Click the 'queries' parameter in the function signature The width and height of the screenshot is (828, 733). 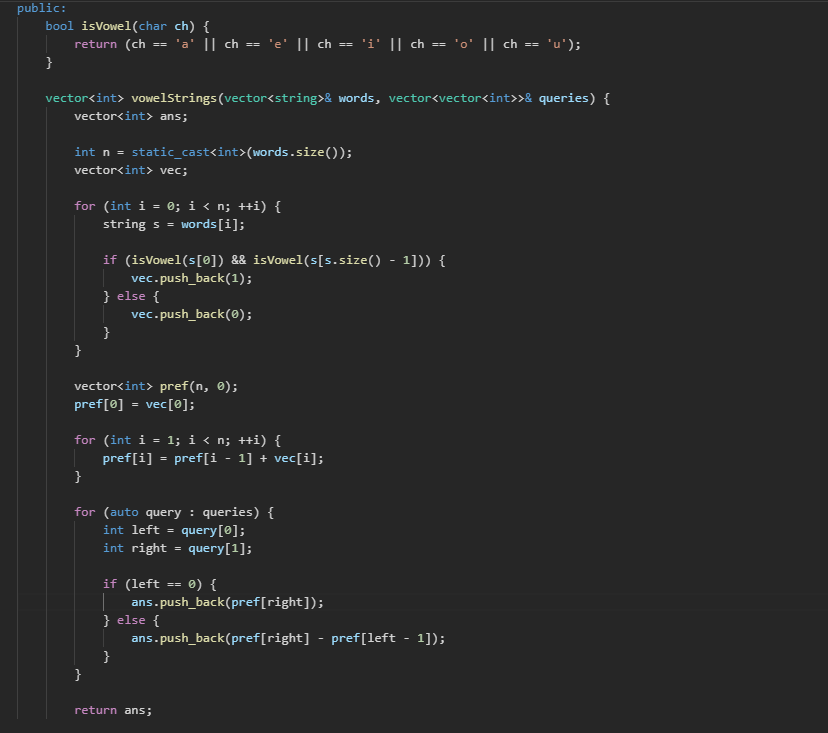tap(563, 98)
